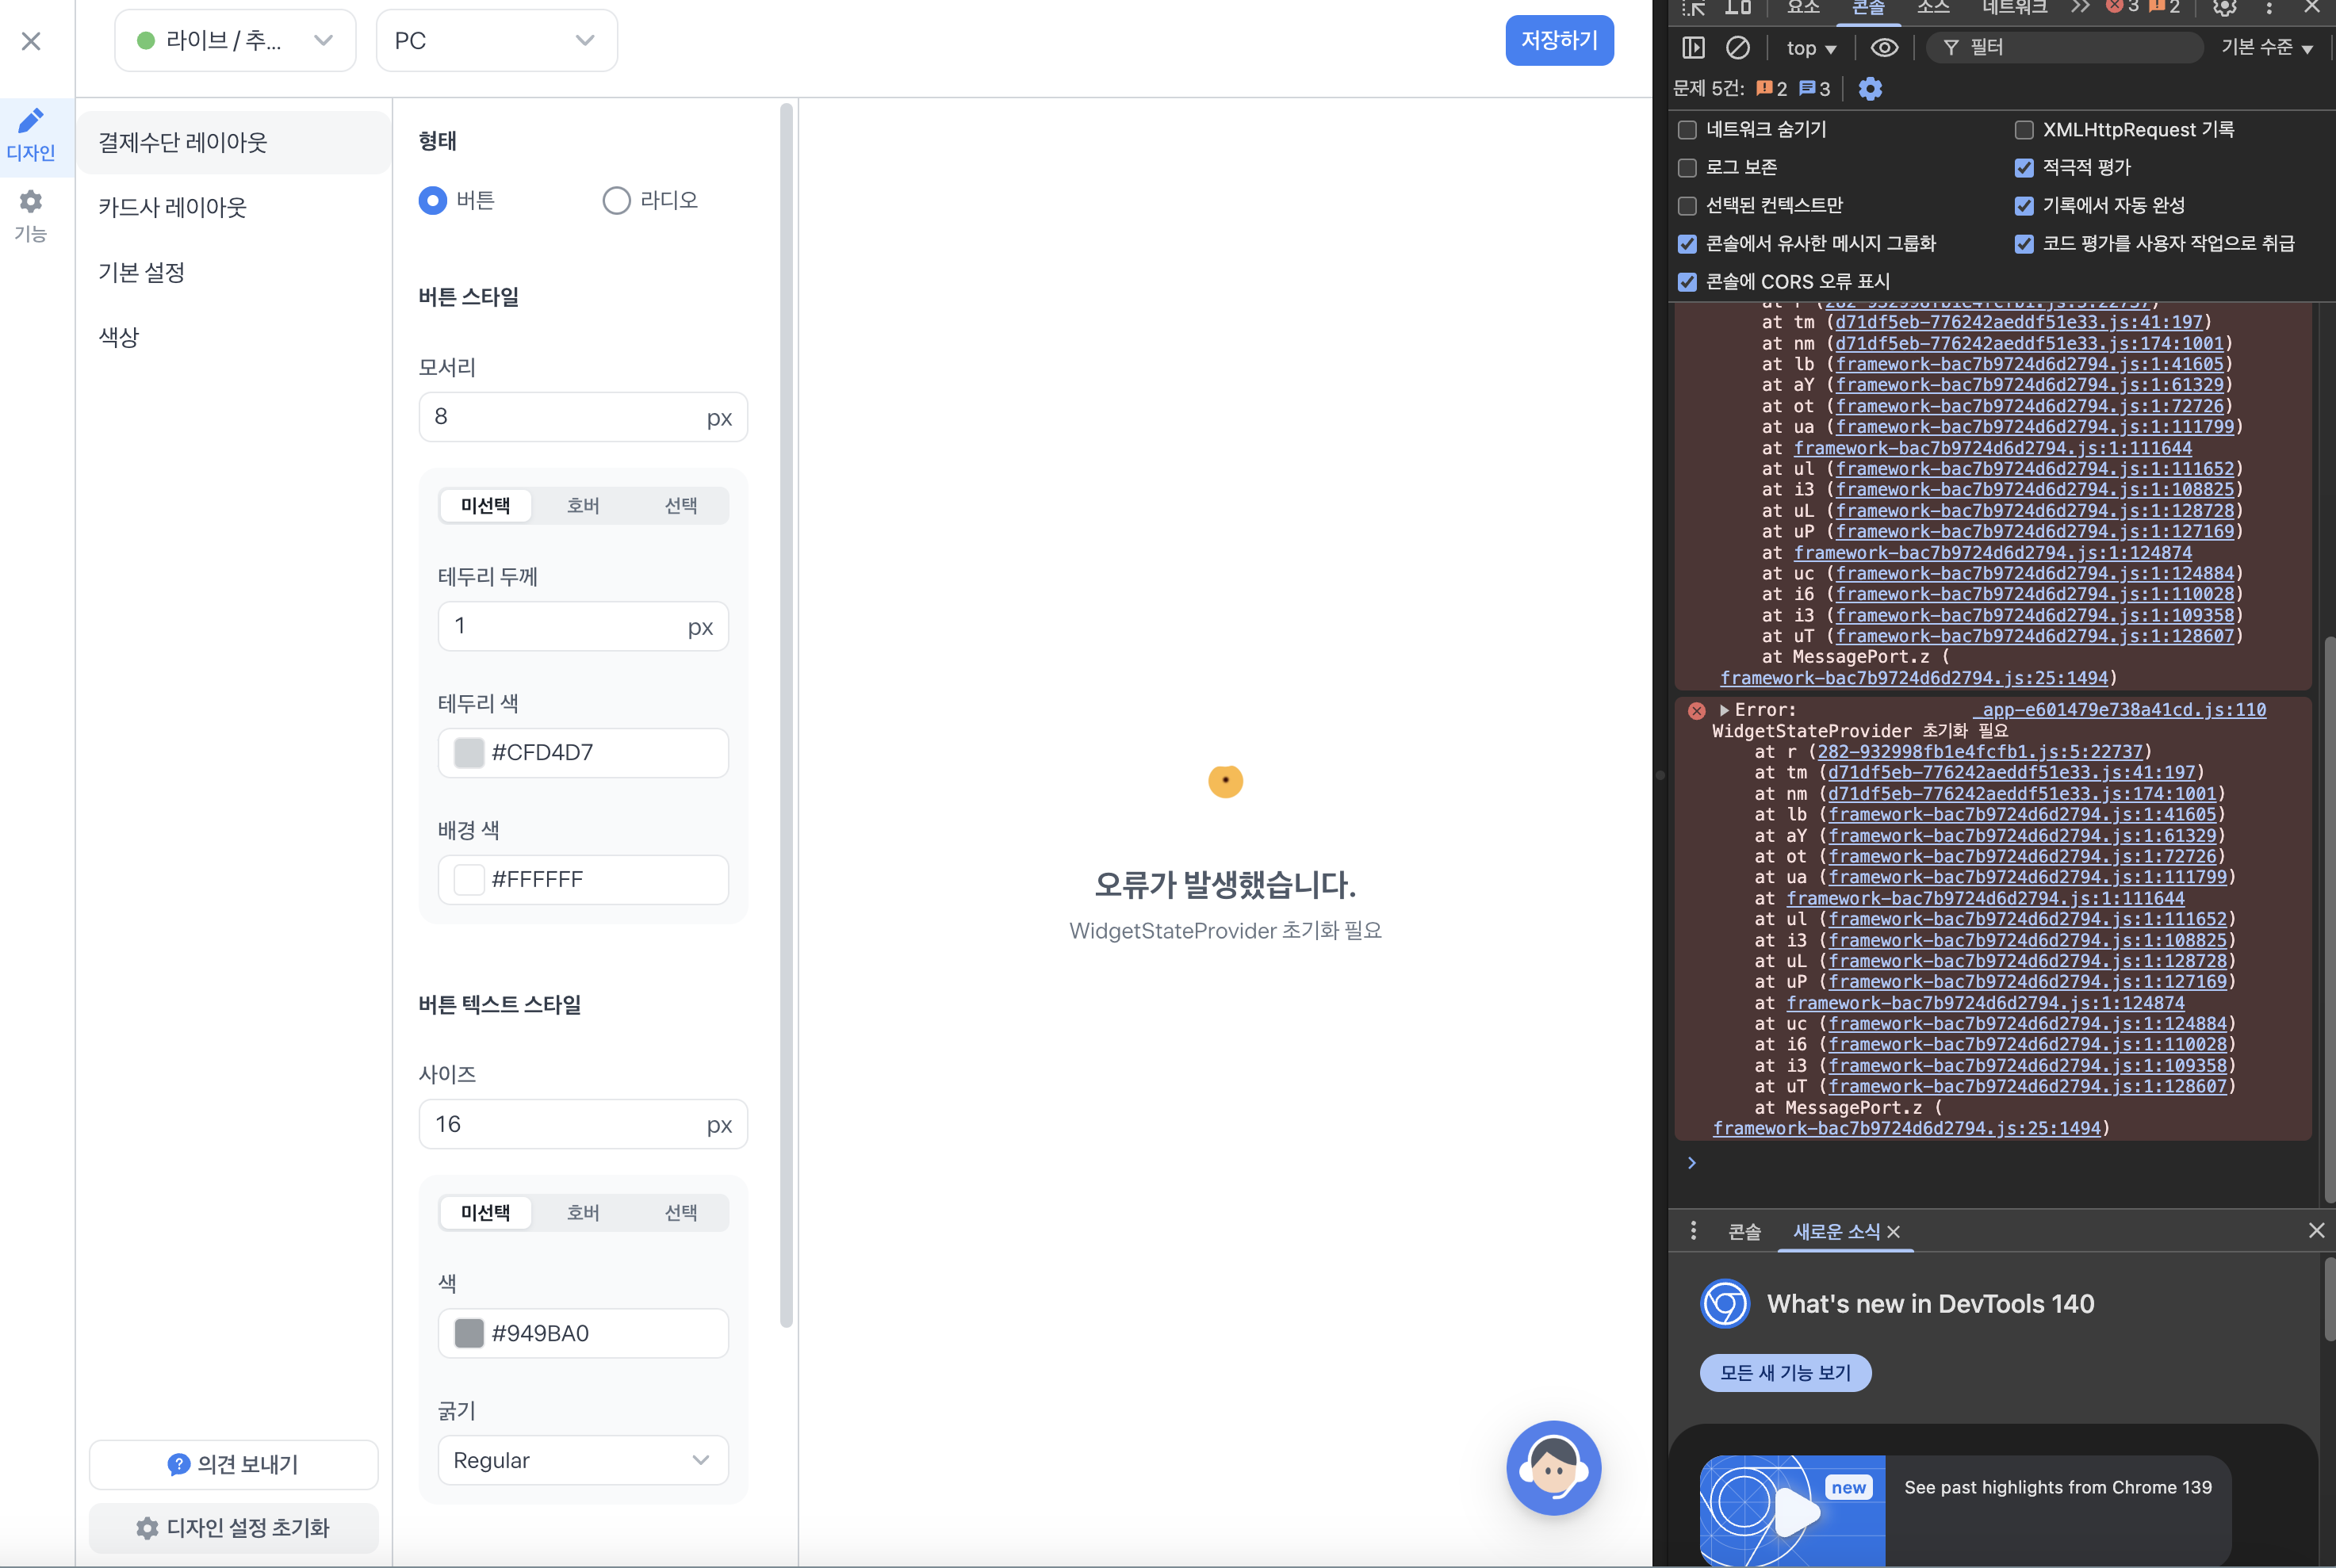The image size is (2336, 1568).
Task: Toggle the console sidebar panel icon
Action: click(x=1693, y=47)
